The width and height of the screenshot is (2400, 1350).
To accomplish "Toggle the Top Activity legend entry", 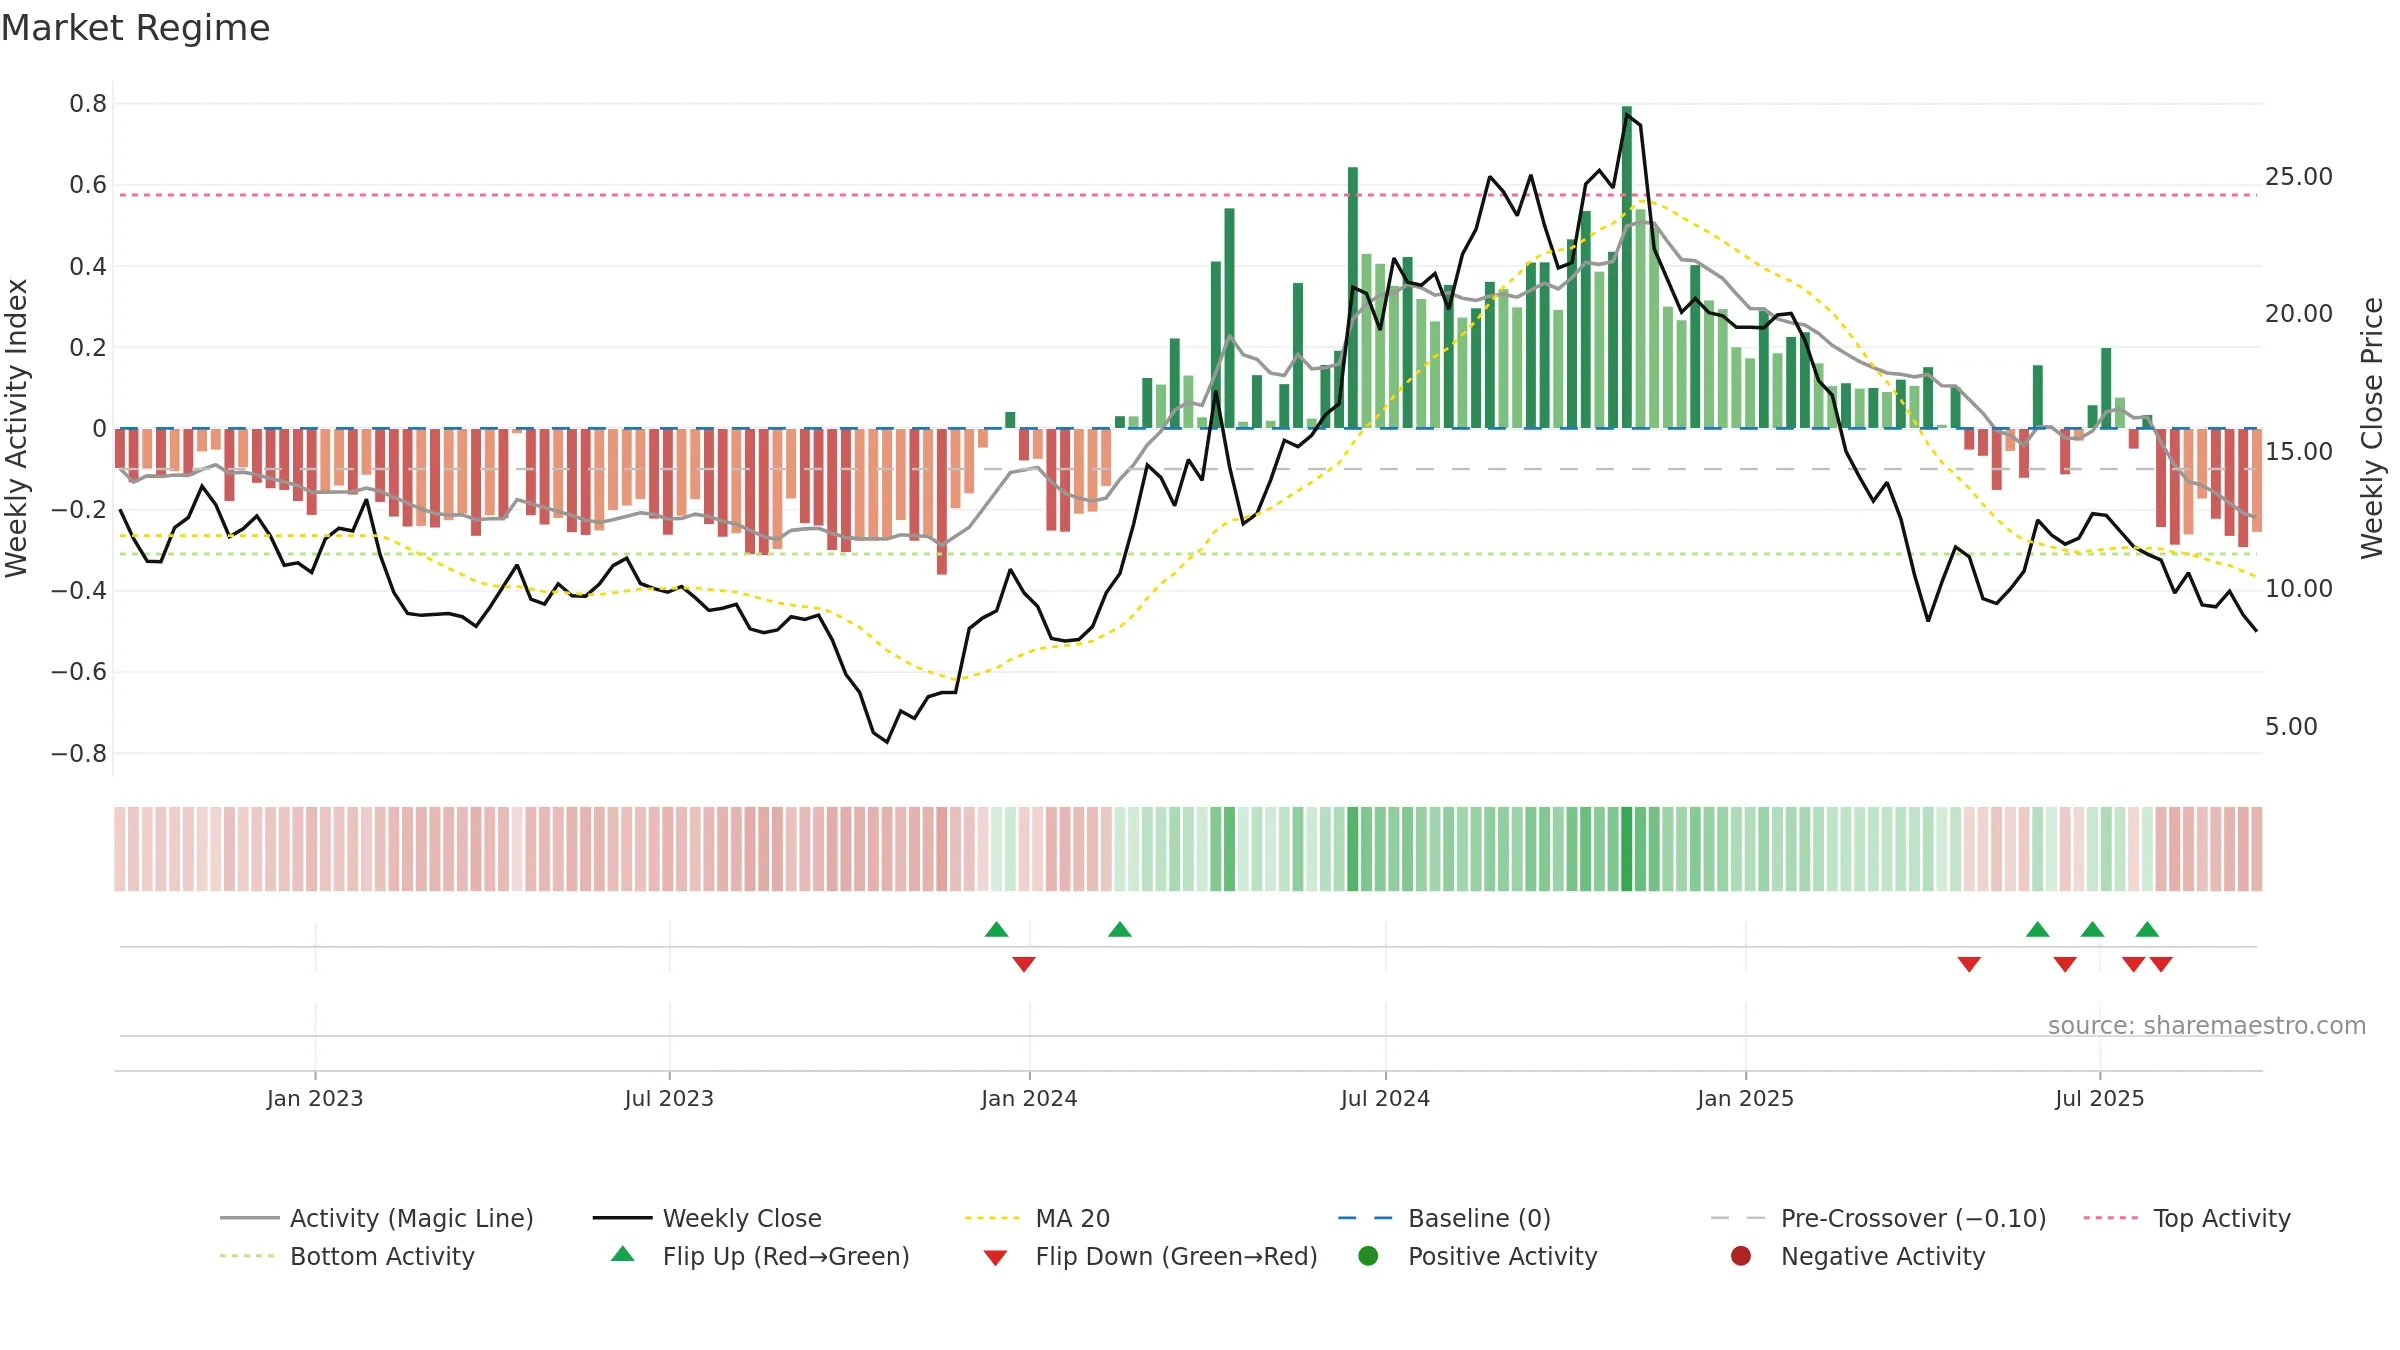I will click(x=2187, y=1218).
